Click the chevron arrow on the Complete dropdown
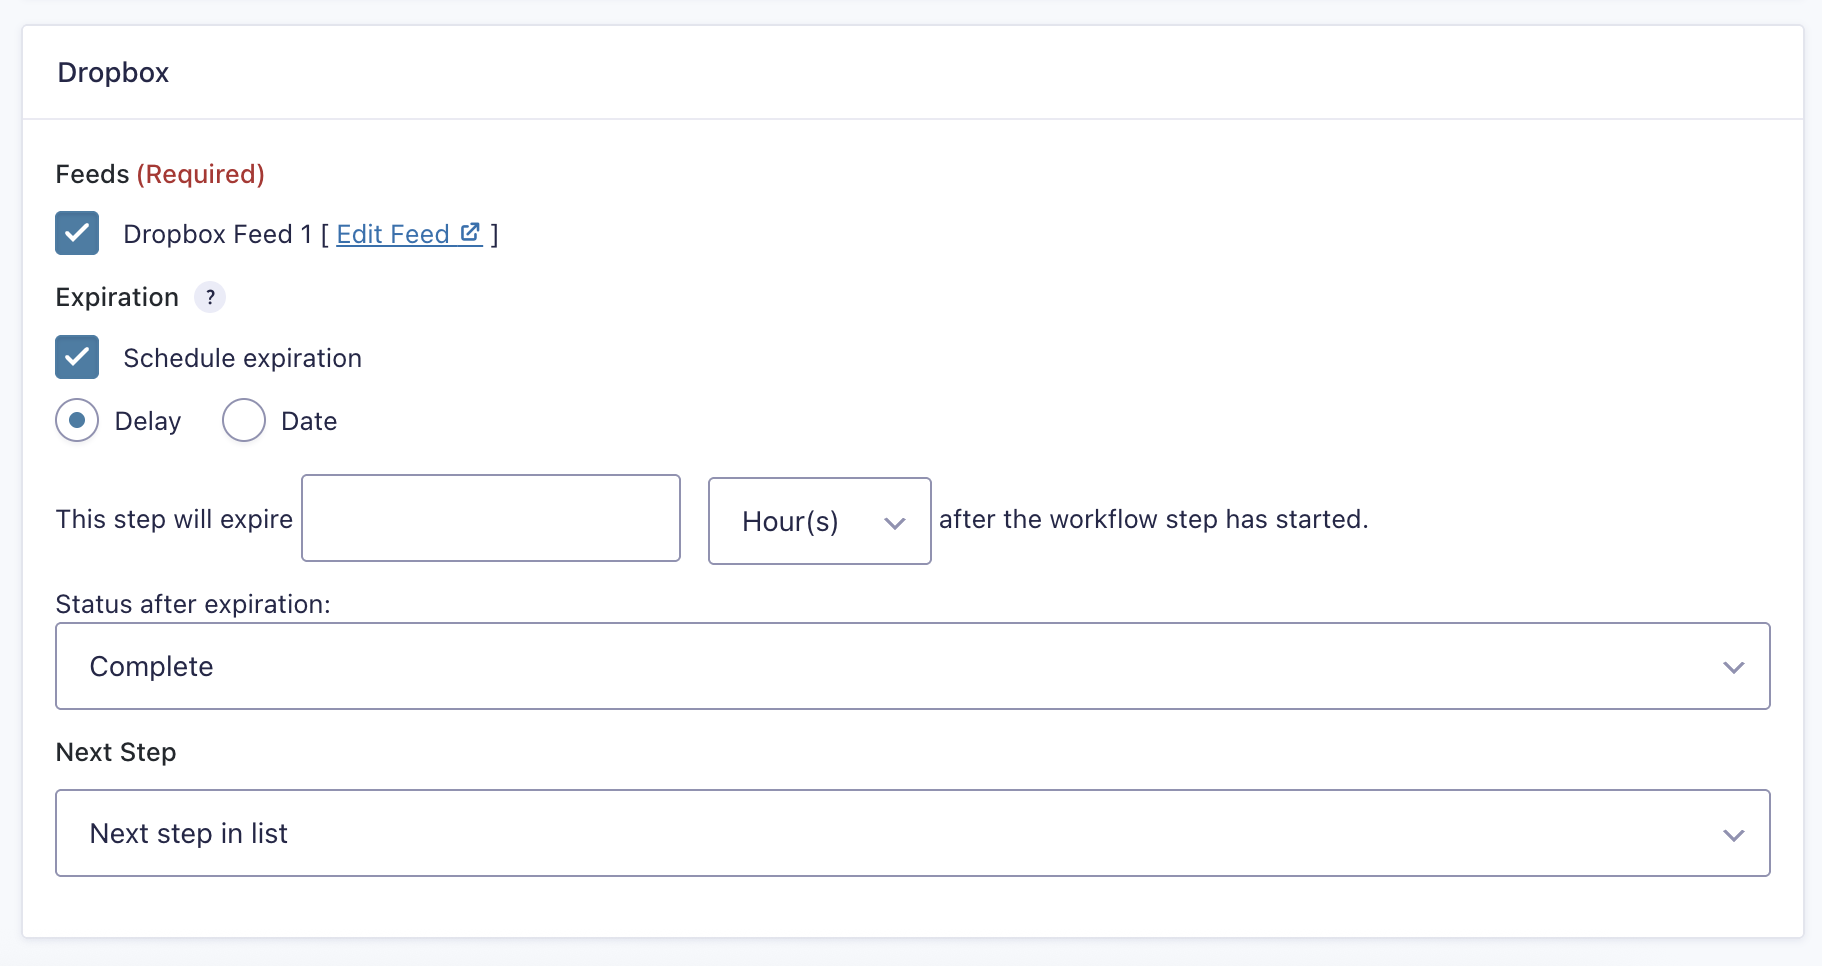 pos(1733,667)
